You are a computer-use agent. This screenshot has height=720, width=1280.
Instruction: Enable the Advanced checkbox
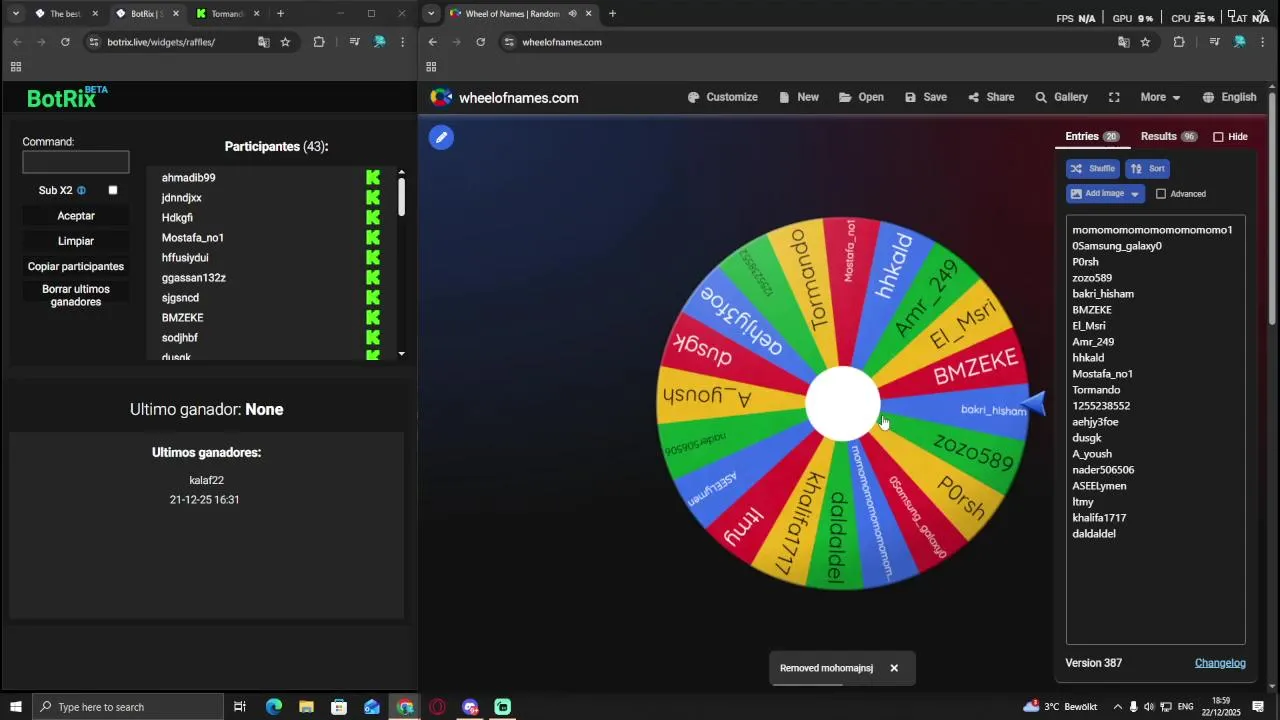point(1161,194)
